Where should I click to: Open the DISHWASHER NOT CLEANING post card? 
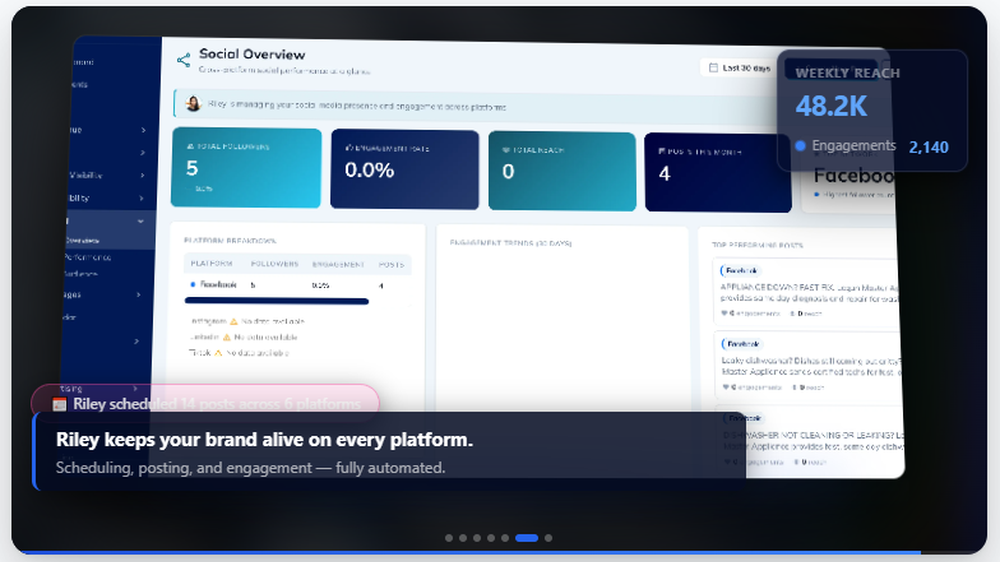811,440
